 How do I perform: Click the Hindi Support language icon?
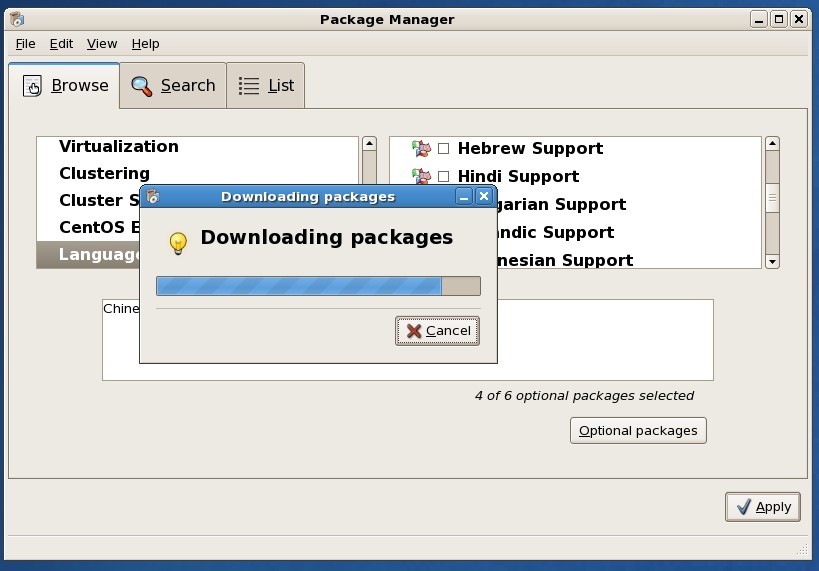tap(421, 176)
